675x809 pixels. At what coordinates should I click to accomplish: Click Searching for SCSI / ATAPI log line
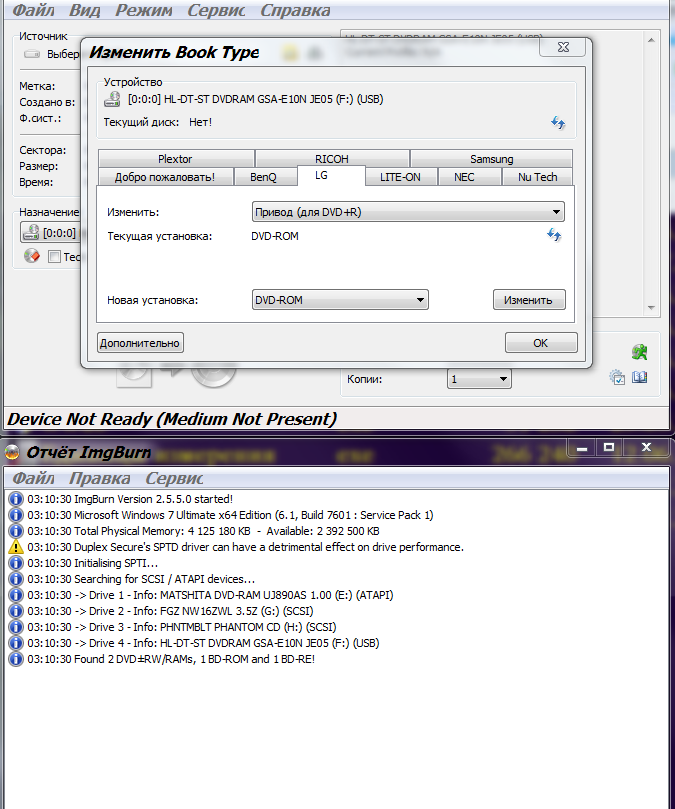pyautogui.click(x=141, y=579)
